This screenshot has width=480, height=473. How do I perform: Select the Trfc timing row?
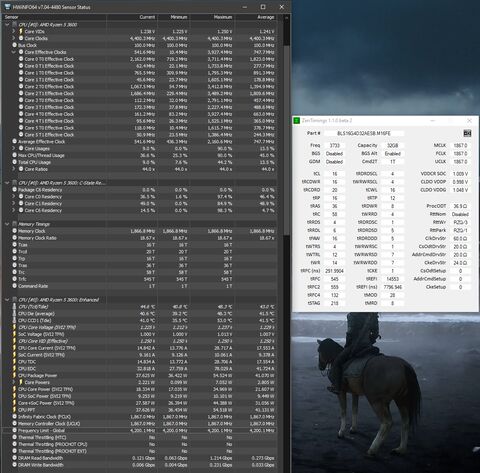(x=139, y=279)
